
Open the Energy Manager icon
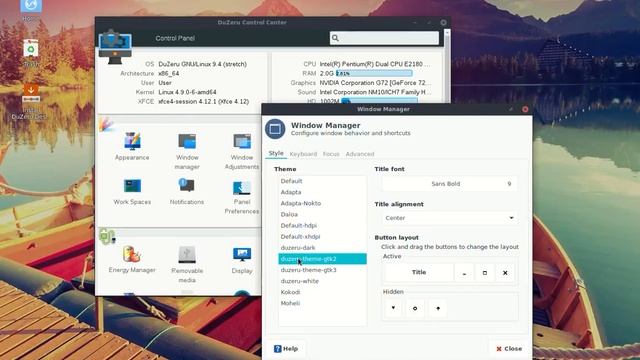pos(132,259)
